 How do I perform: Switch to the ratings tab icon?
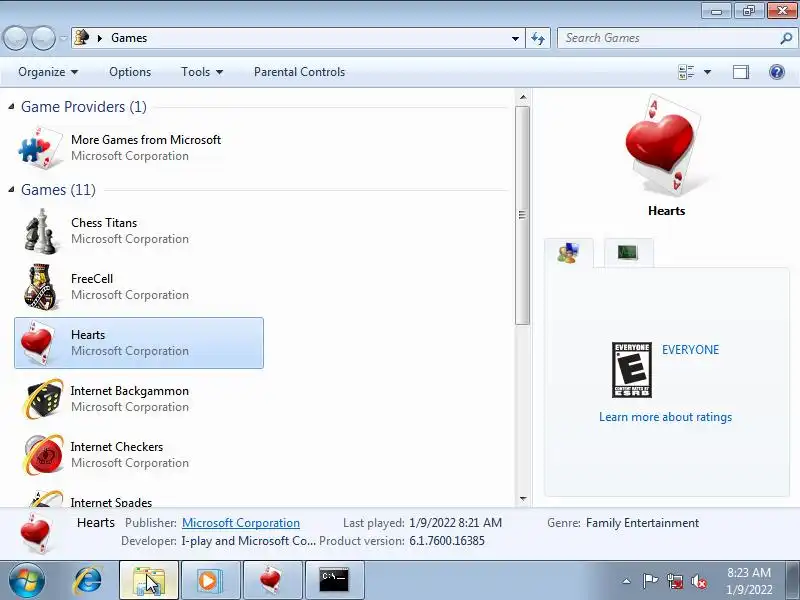point(568,253)
